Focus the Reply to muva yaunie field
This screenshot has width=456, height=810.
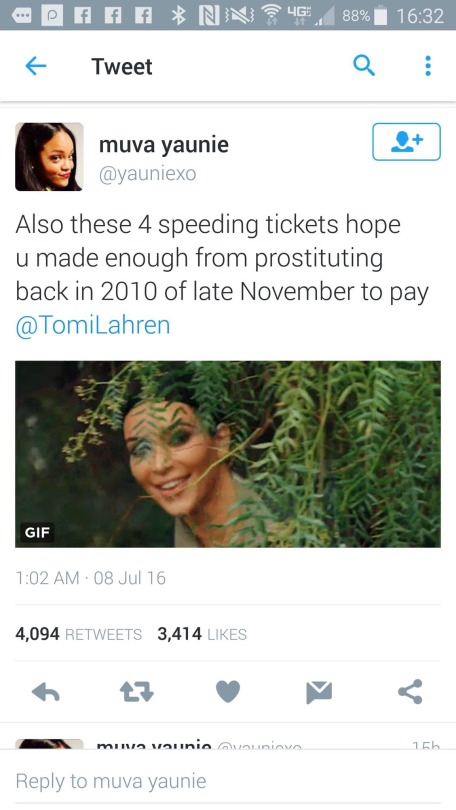[228, 781]
